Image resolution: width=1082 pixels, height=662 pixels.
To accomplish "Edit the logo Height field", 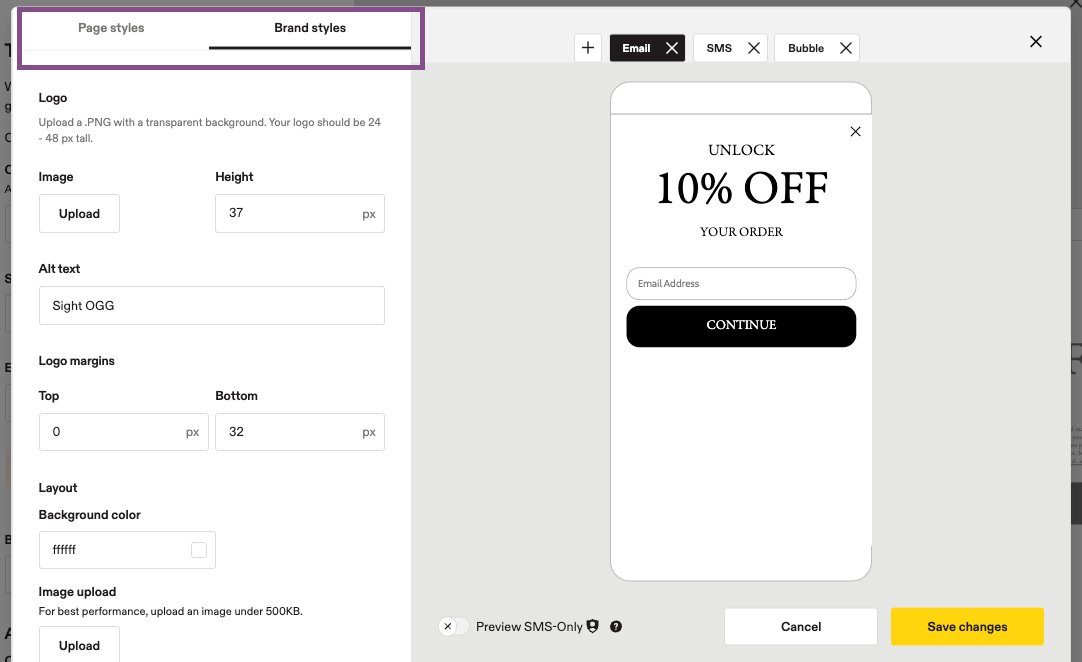I will tap(299, 213).
